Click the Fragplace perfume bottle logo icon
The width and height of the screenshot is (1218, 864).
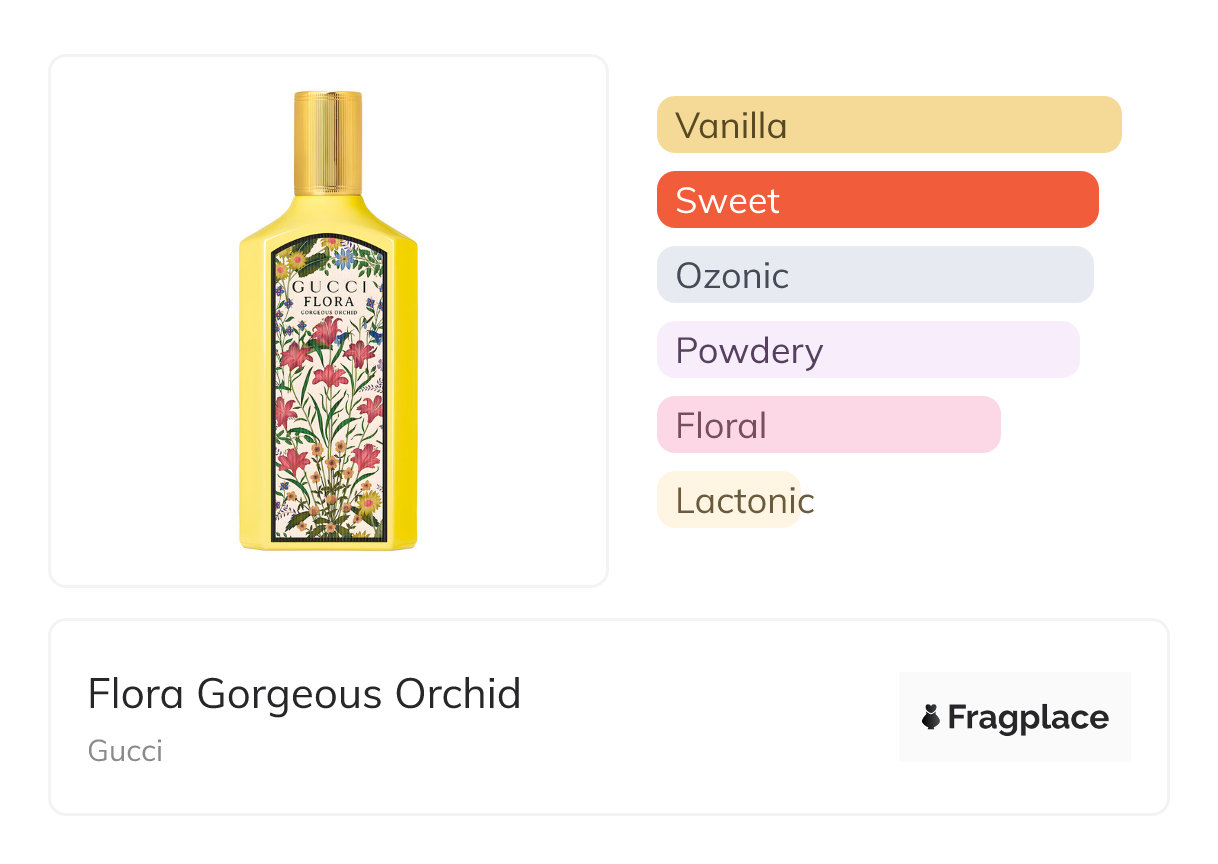tap(931, 717)
